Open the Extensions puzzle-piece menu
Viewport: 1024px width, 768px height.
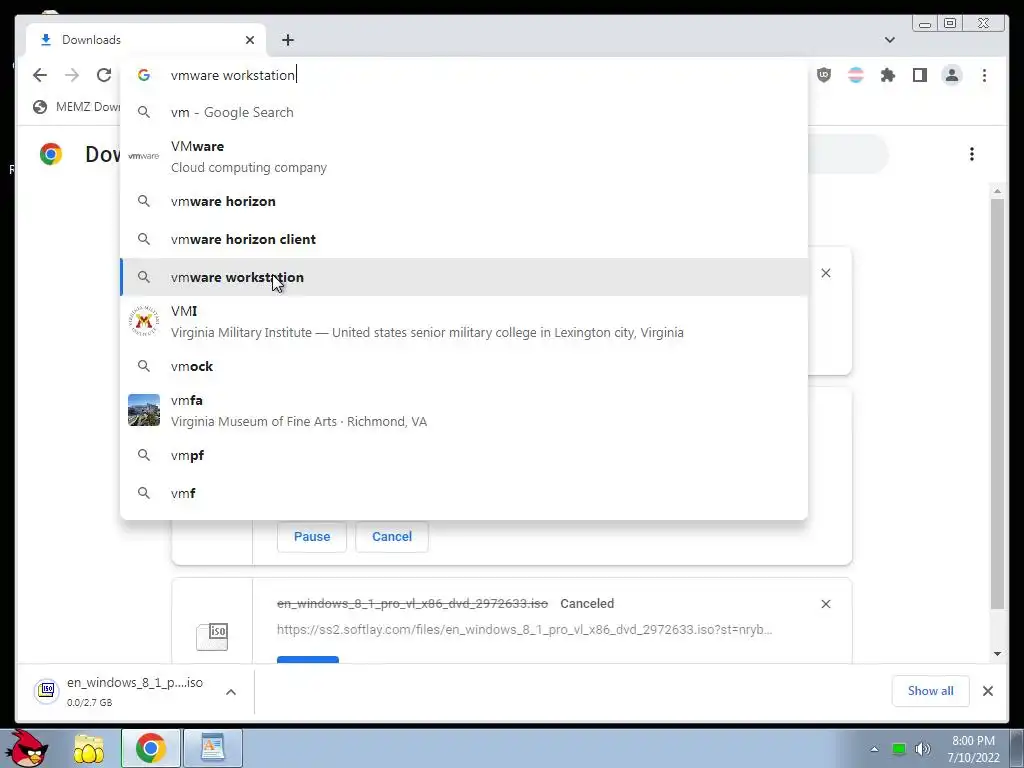(x=888, y=75)
